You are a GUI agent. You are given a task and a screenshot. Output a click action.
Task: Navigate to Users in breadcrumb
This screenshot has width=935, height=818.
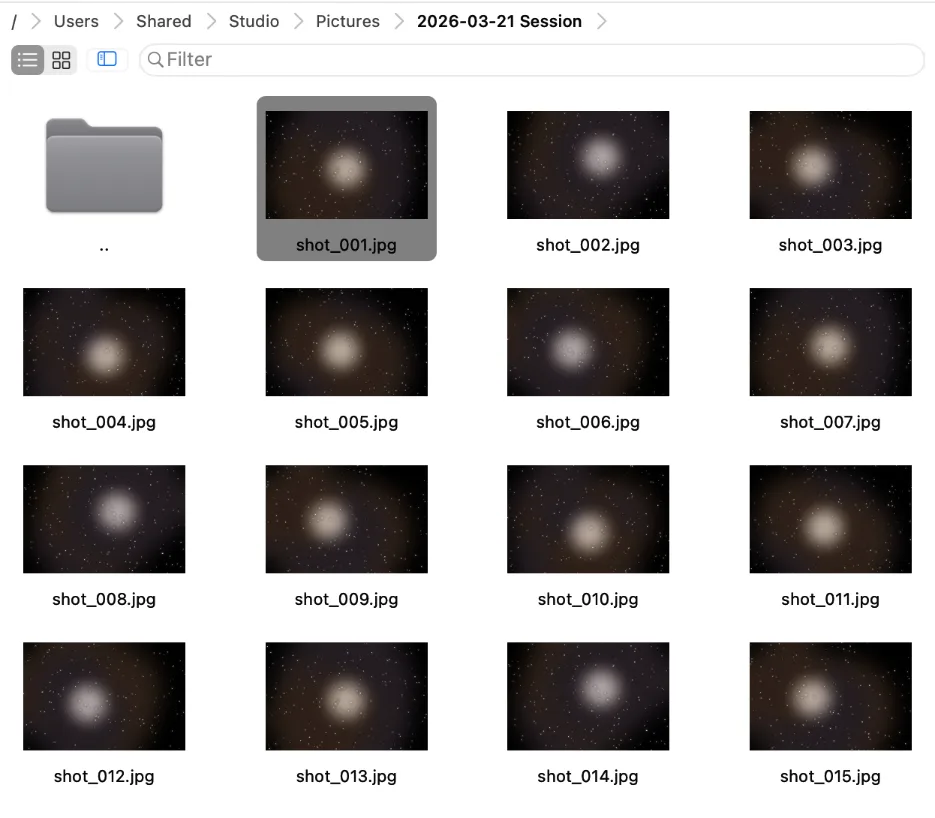(76, 21)
